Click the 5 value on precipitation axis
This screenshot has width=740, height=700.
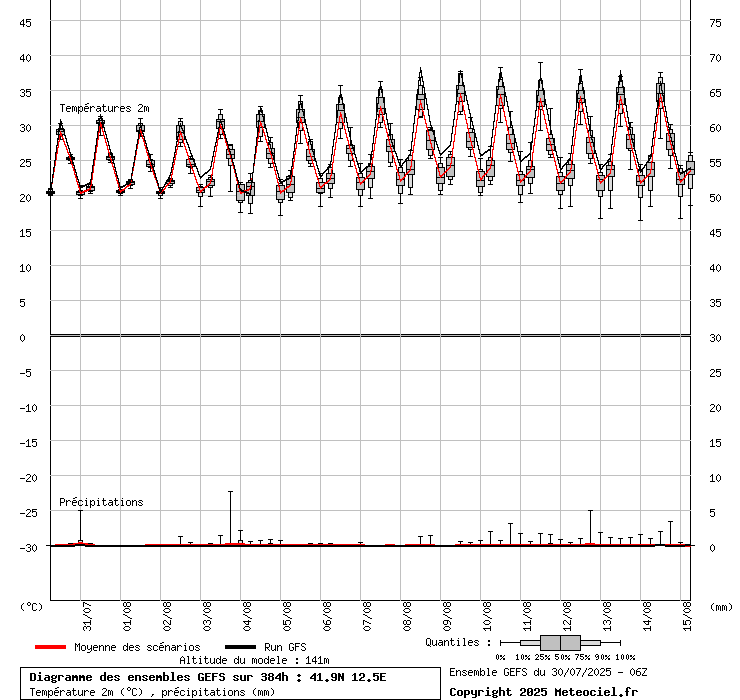(x=713, y=513)
